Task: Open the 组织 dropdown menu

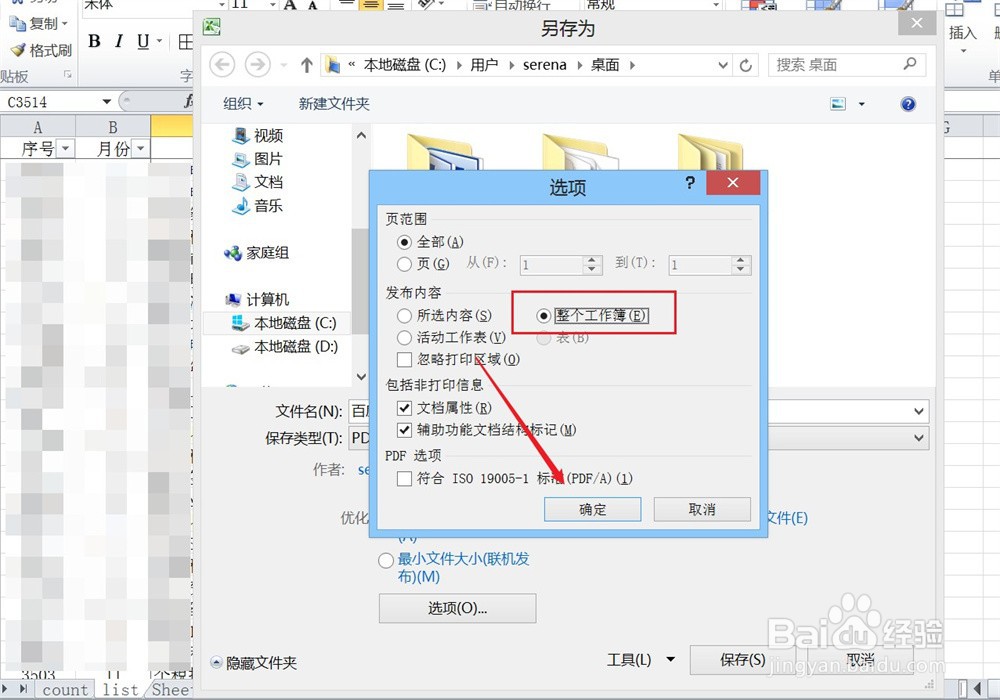Action: (241, 103)
